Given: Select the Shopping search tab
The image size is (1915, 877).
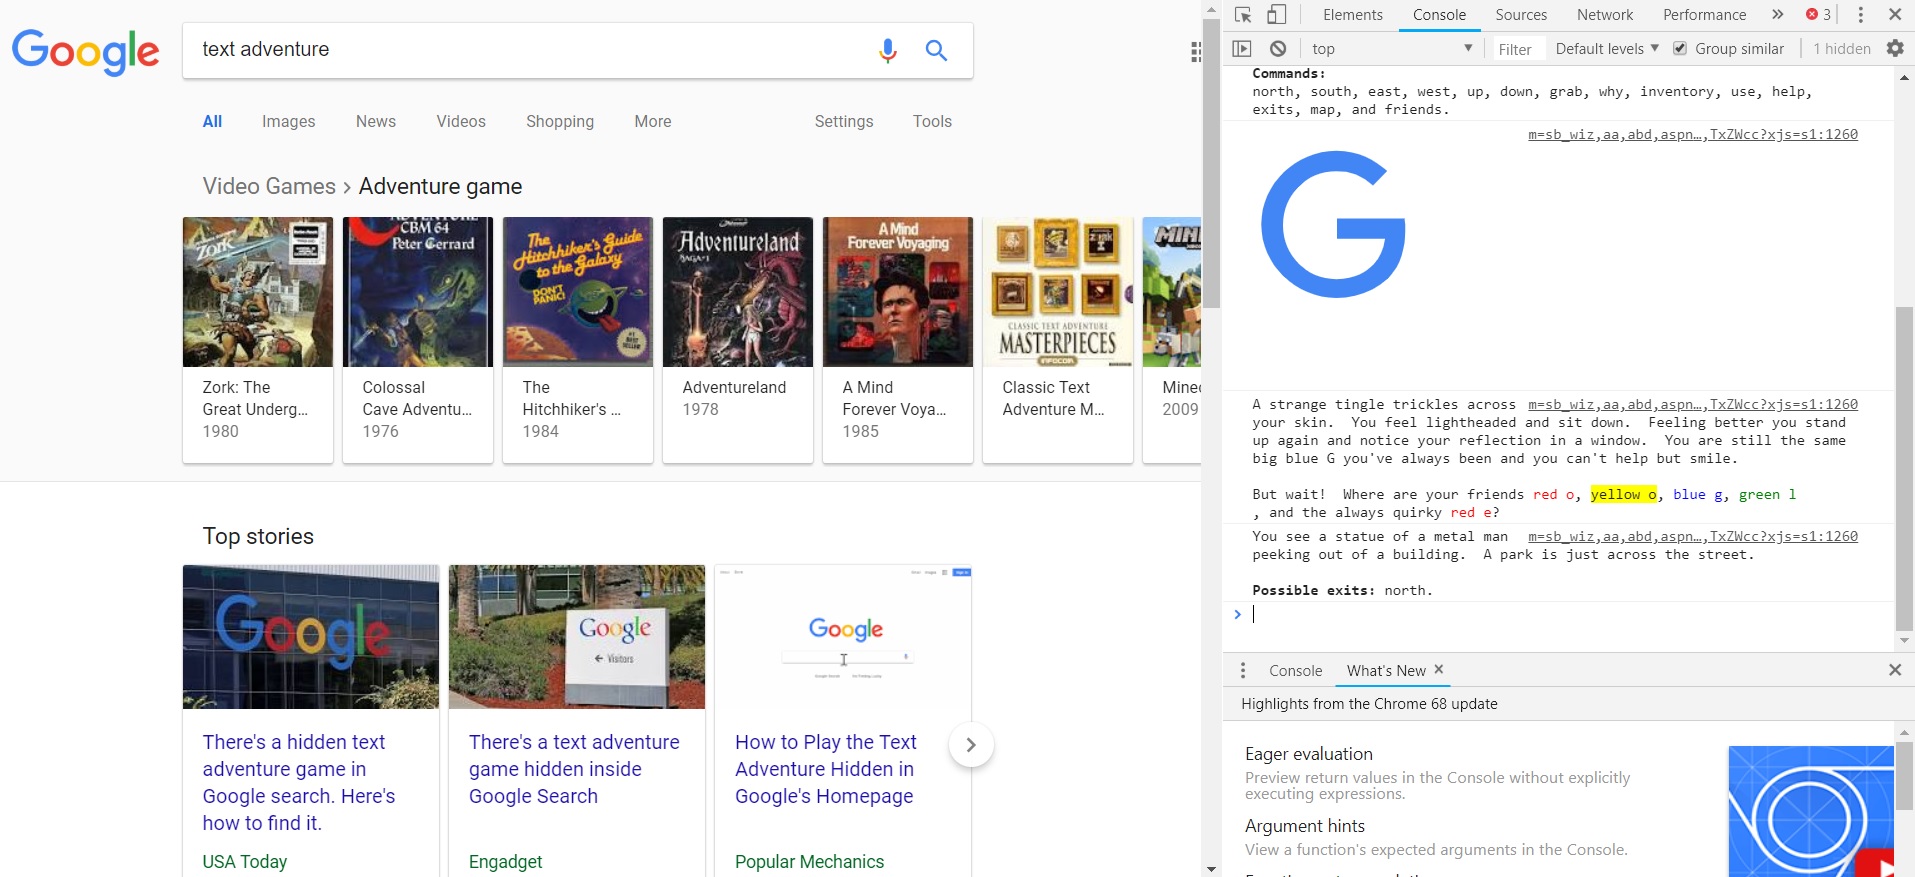Looking at the screenshot, I should pyautogui.click(x=560, y=122).
